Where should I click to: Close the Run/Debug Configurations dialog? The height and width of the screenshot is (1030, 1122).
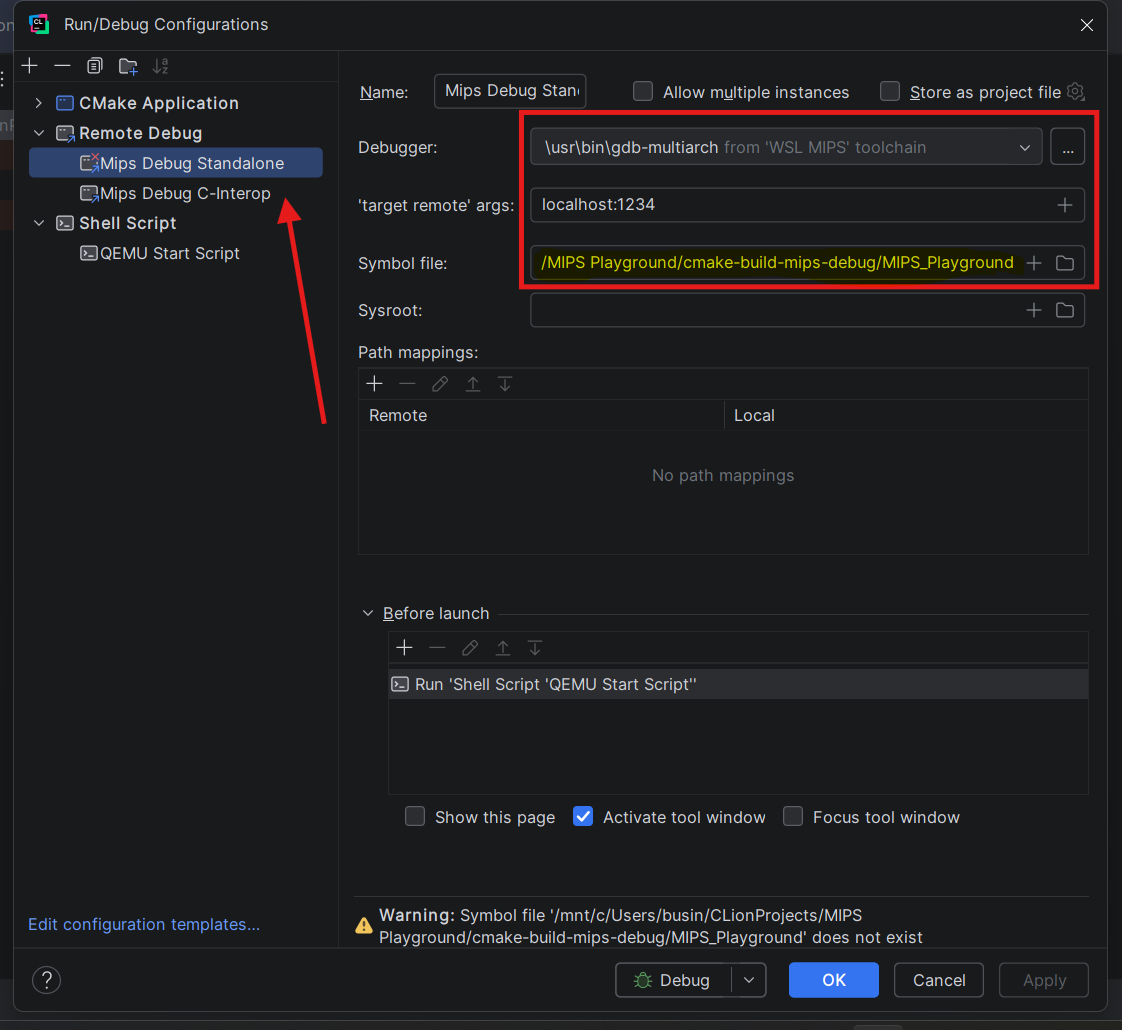1086,25
